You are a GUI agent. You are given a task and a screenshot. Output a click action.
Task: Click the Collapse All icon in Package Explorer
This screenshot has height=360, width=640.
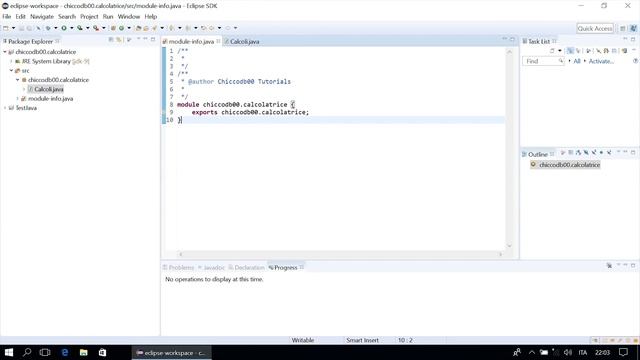(x=111, y=40)
